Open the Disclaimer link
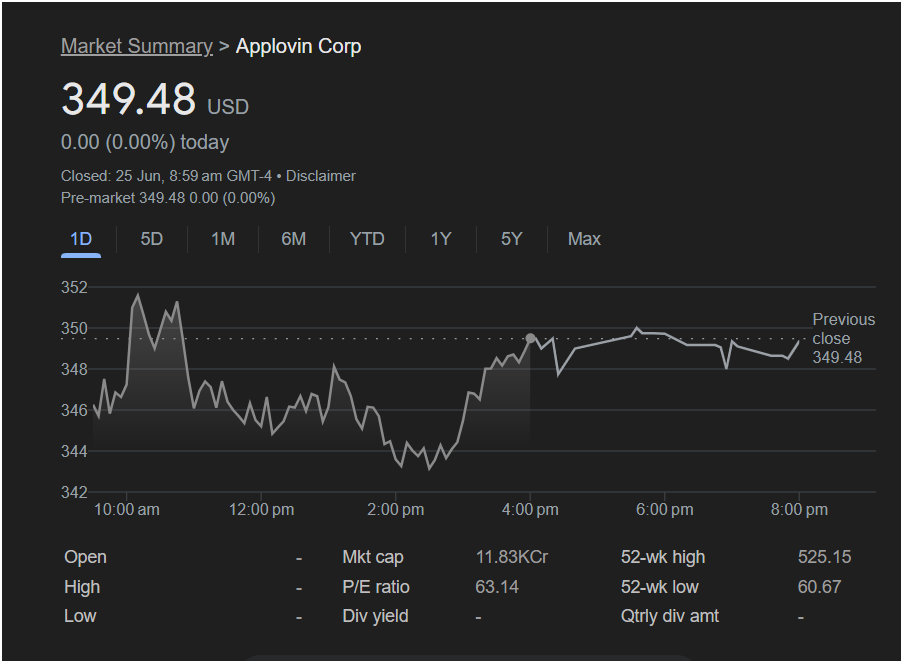Screen dimensions: 903x663 (321, 176)
